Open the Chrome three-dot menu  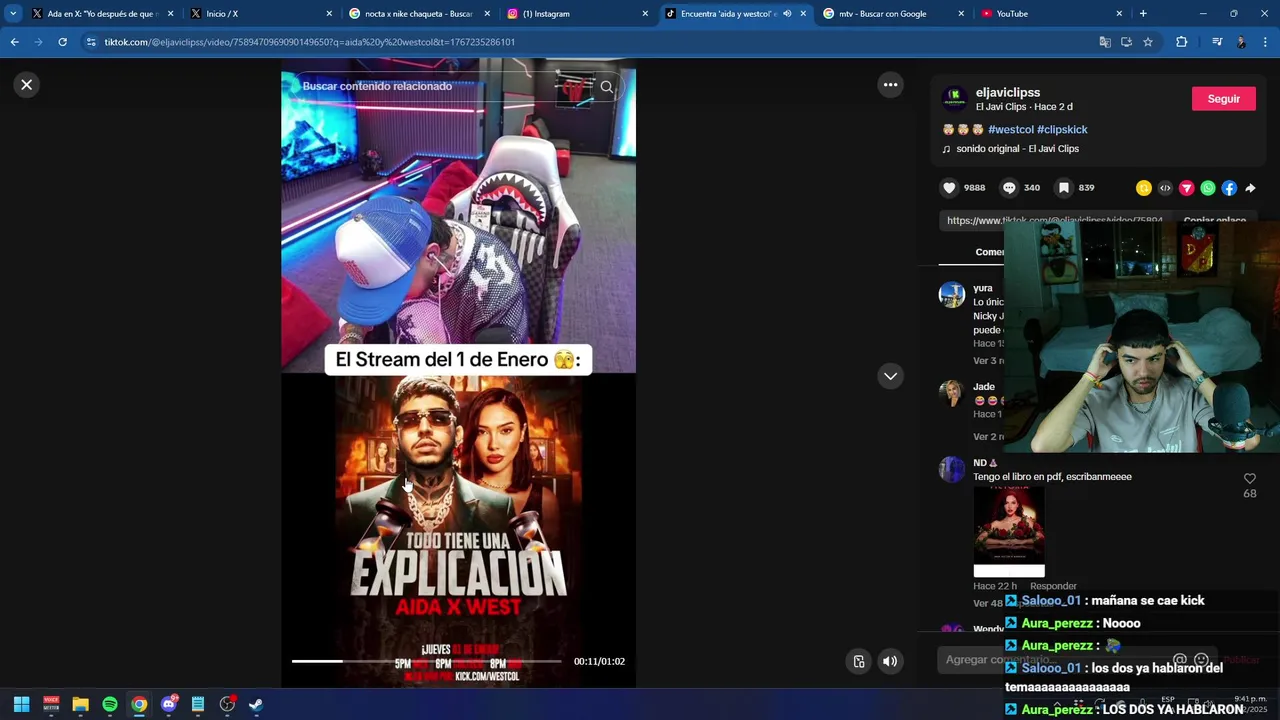tap(1266, 42)
